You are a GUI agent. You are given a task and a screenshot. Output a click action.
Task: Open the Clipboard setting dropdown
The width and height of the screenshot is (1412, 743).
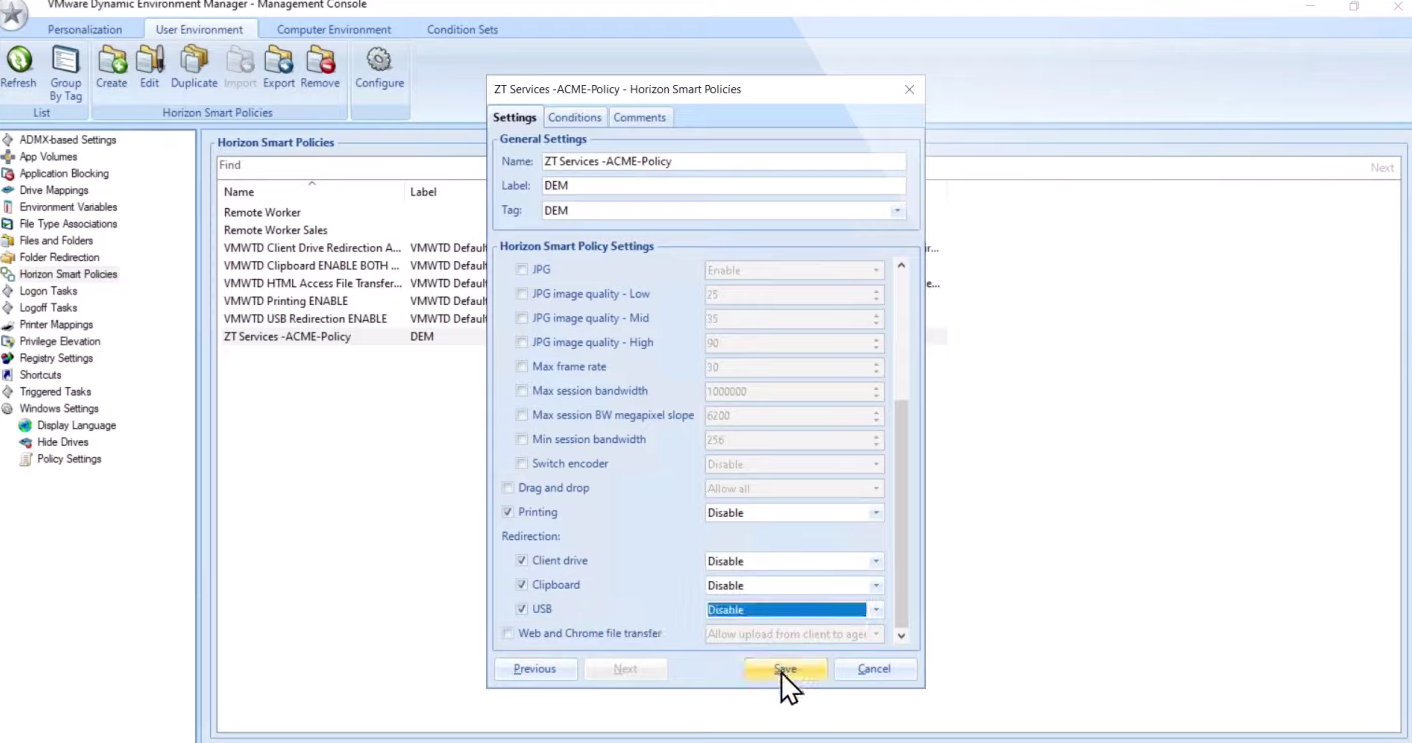point(876,586)
